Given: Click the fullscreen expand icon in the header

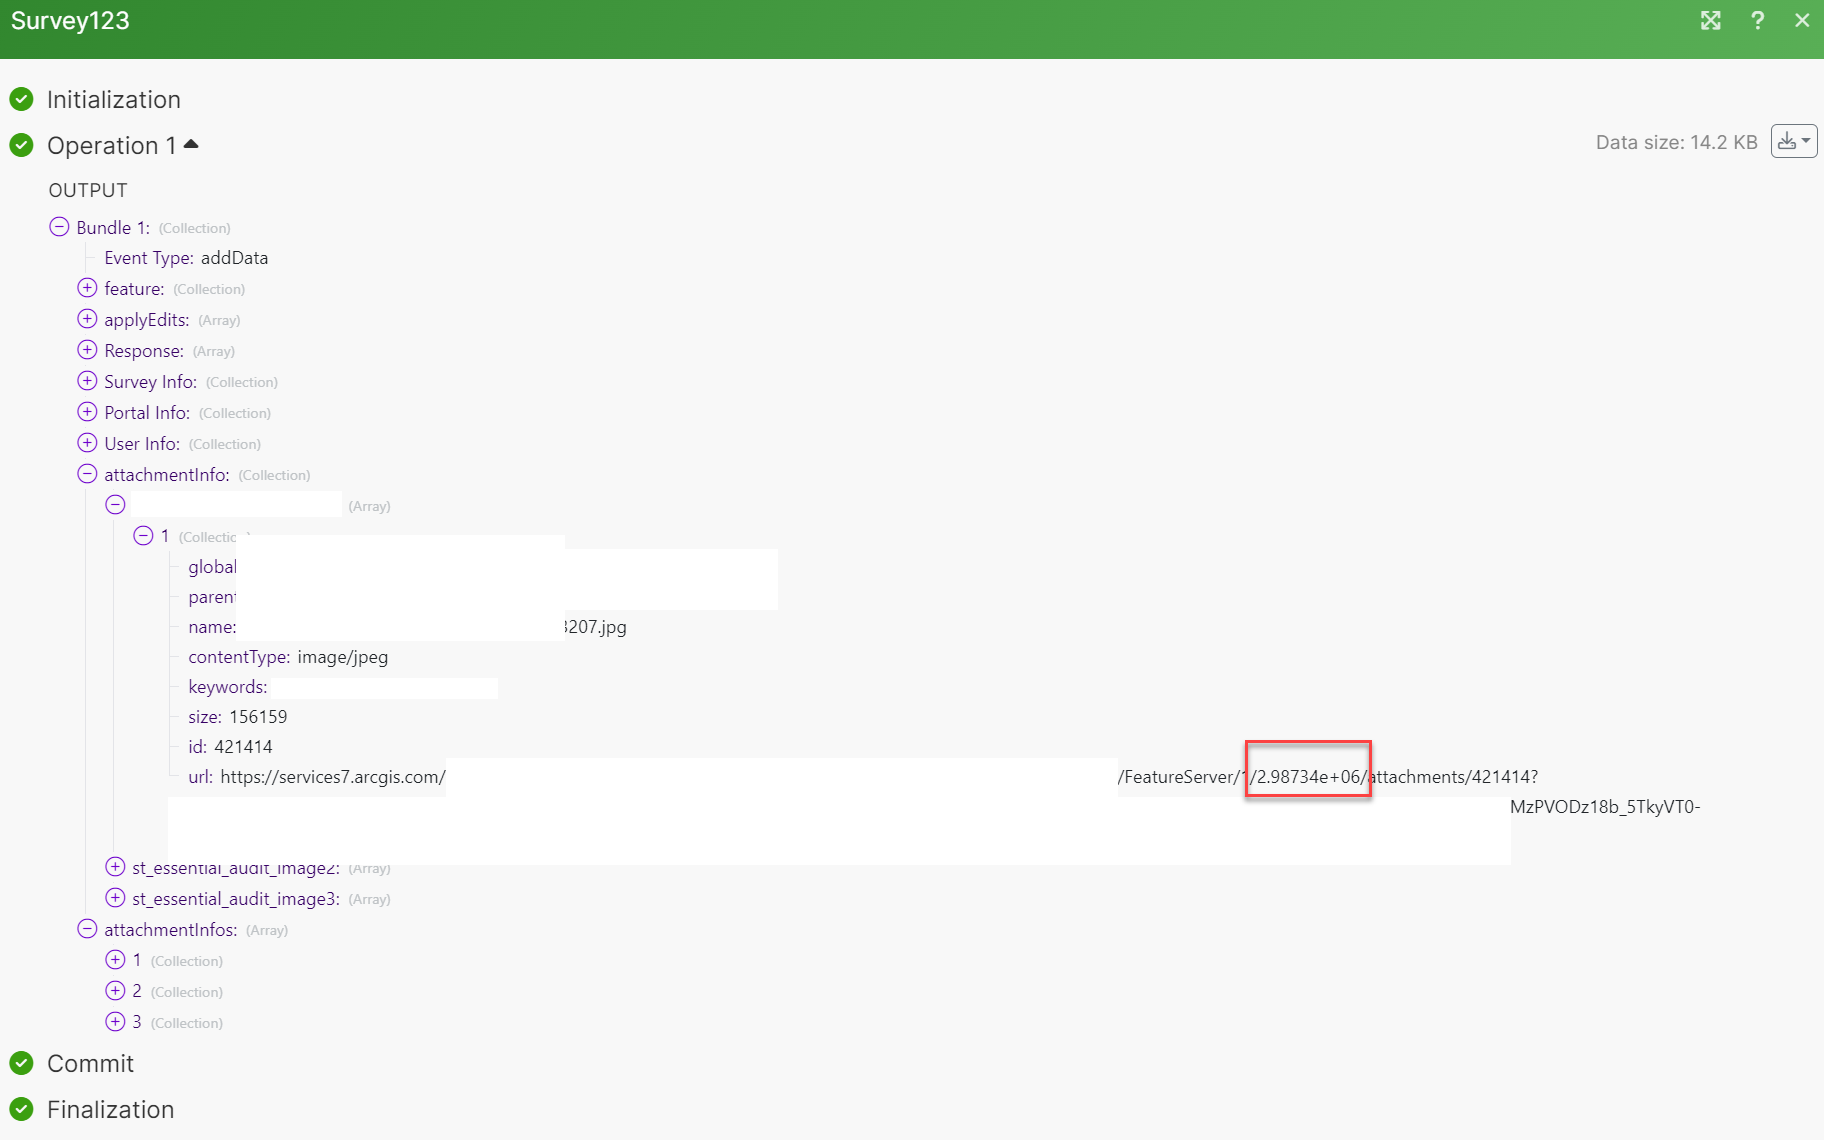Looking at the screenshot, I should [1711, 20].
